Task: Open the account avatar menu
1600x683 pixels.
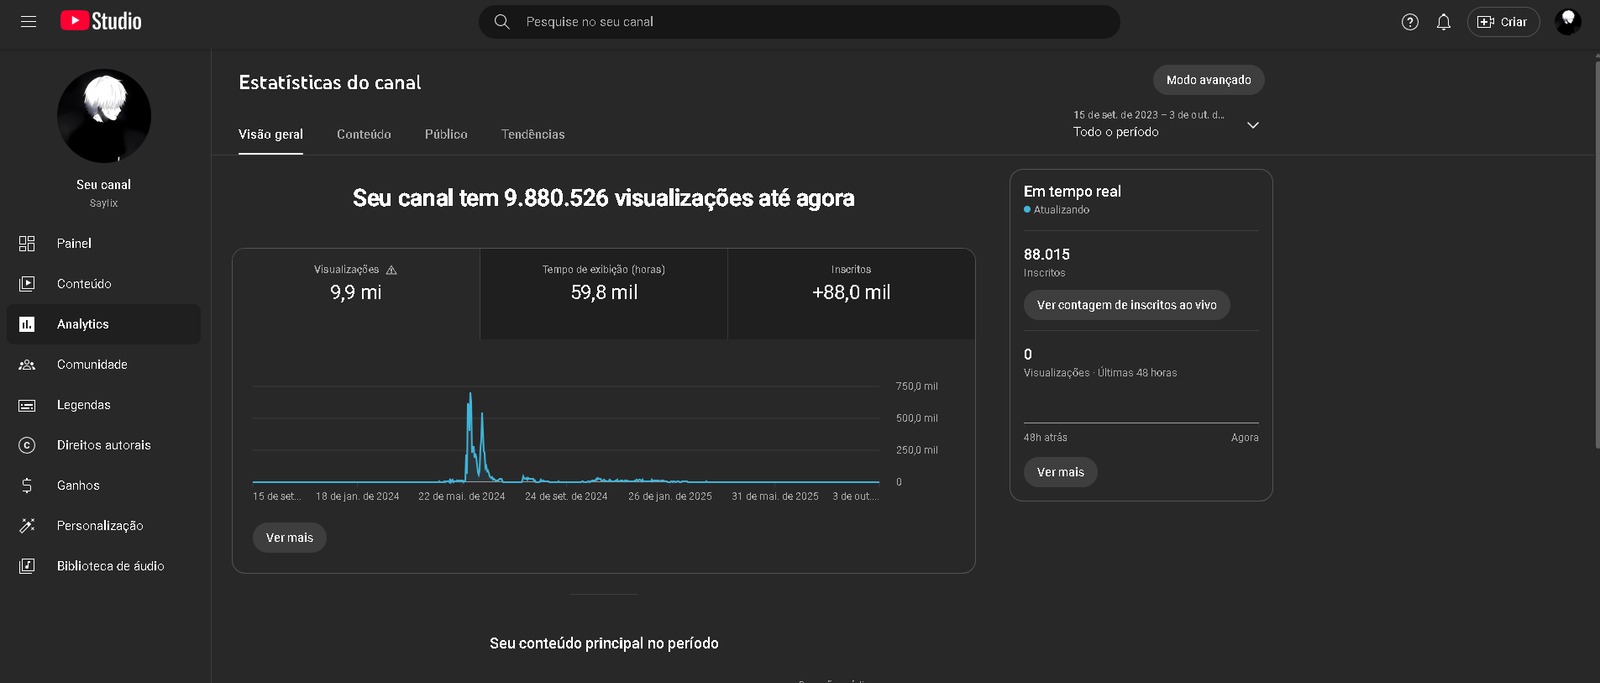Action: pyautogui.click(x=1568, y=22)
